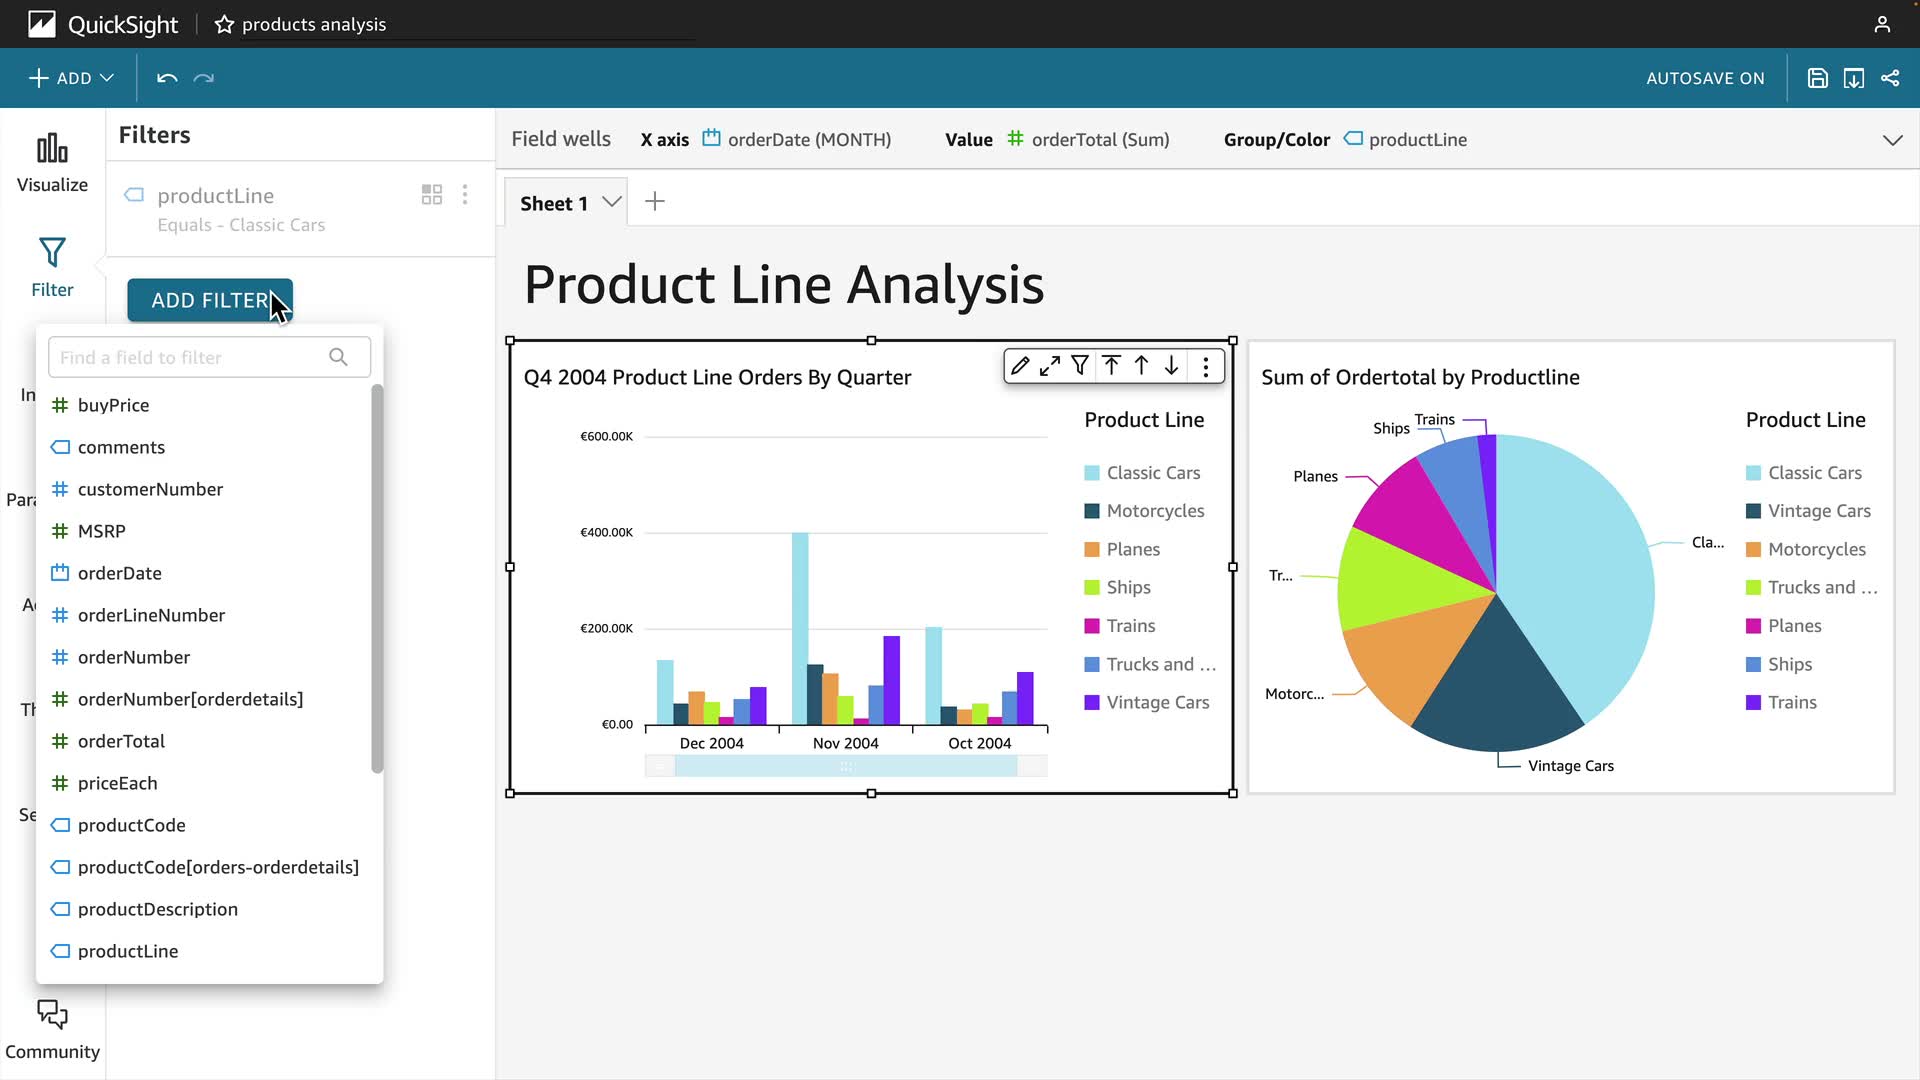Expand the Field wells chevron

coord(1892,140)
